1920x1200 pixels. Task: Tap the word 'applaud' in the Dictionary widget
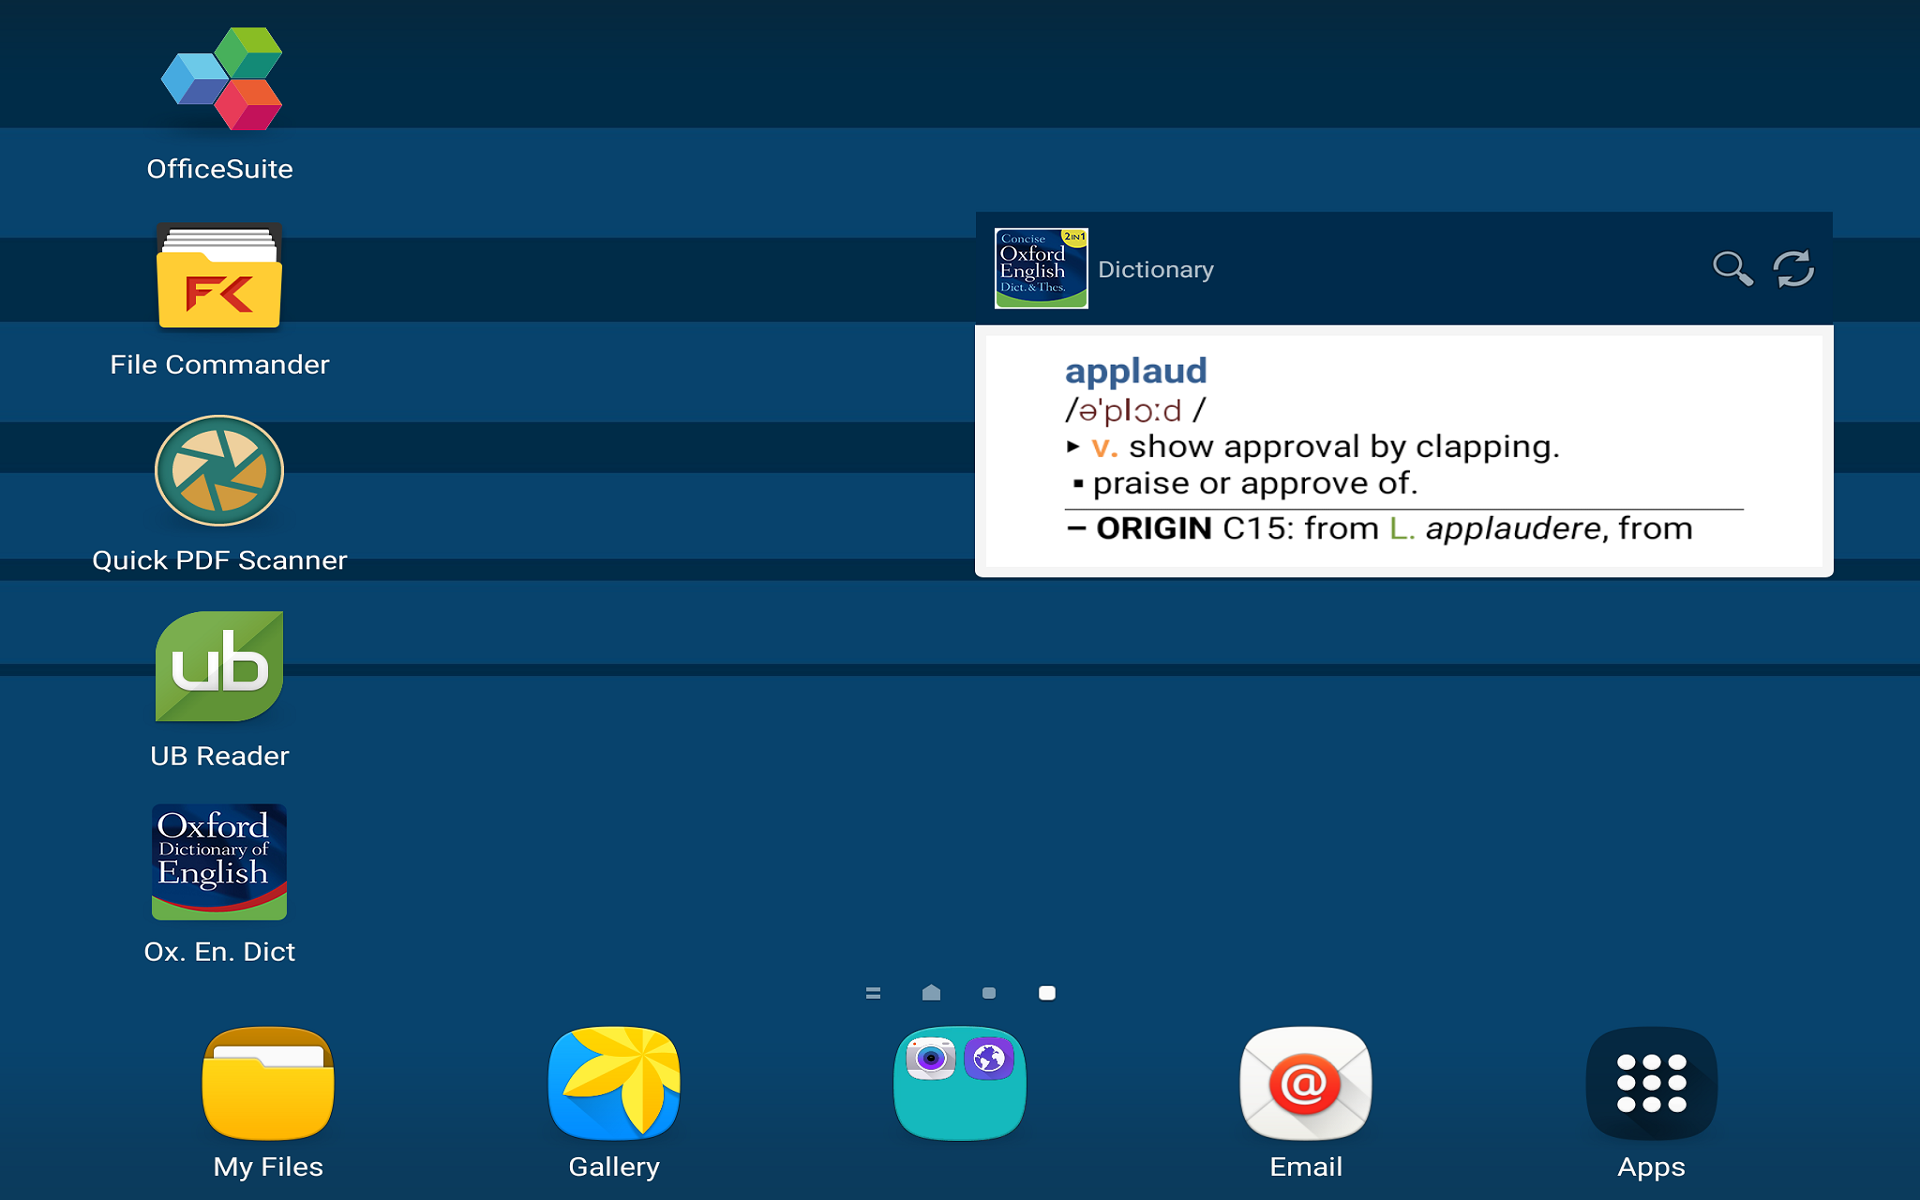tap(1136, 371)
